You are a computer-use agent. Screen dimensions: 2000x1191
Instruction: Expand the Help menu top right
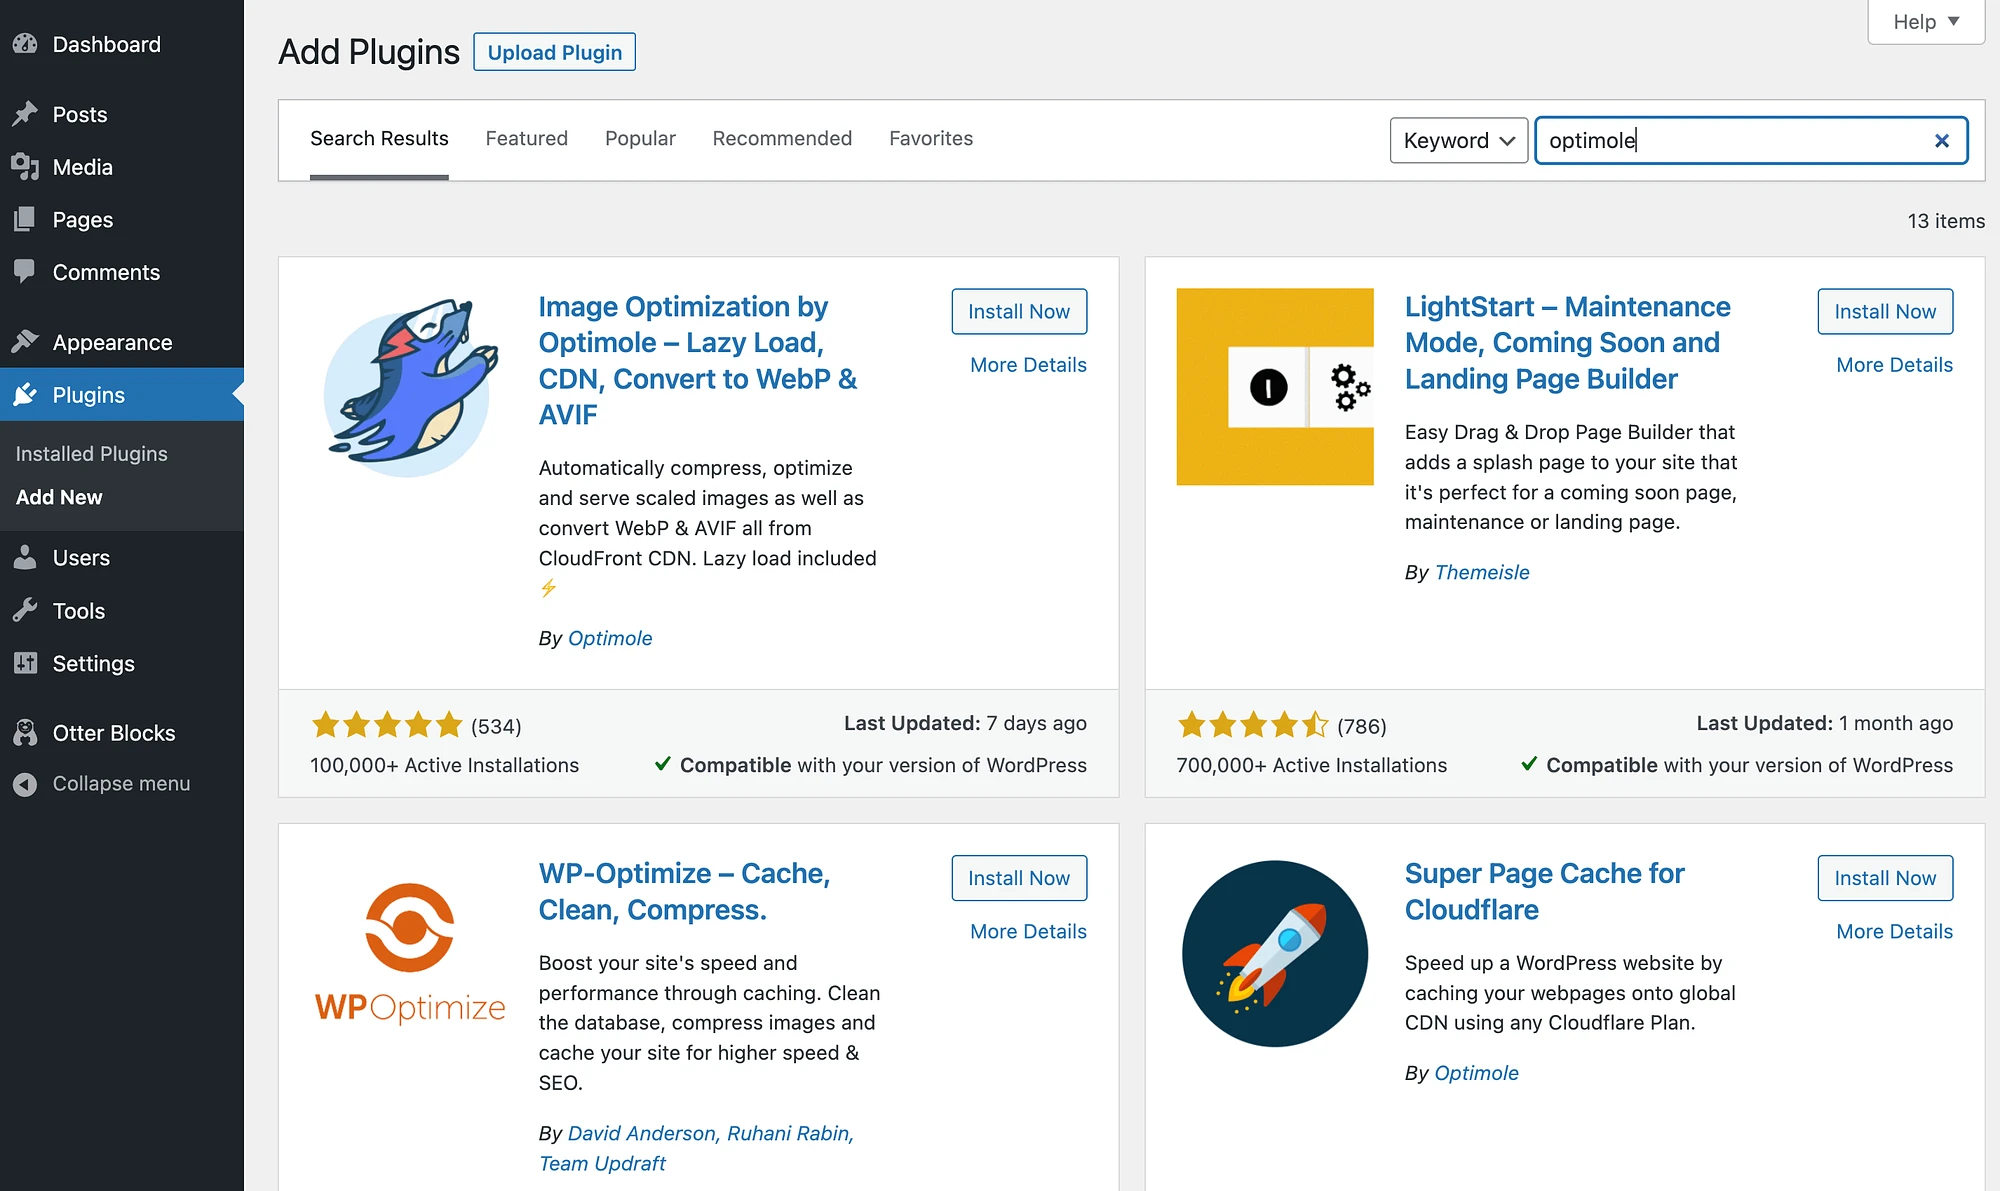tap(1923, 21)
